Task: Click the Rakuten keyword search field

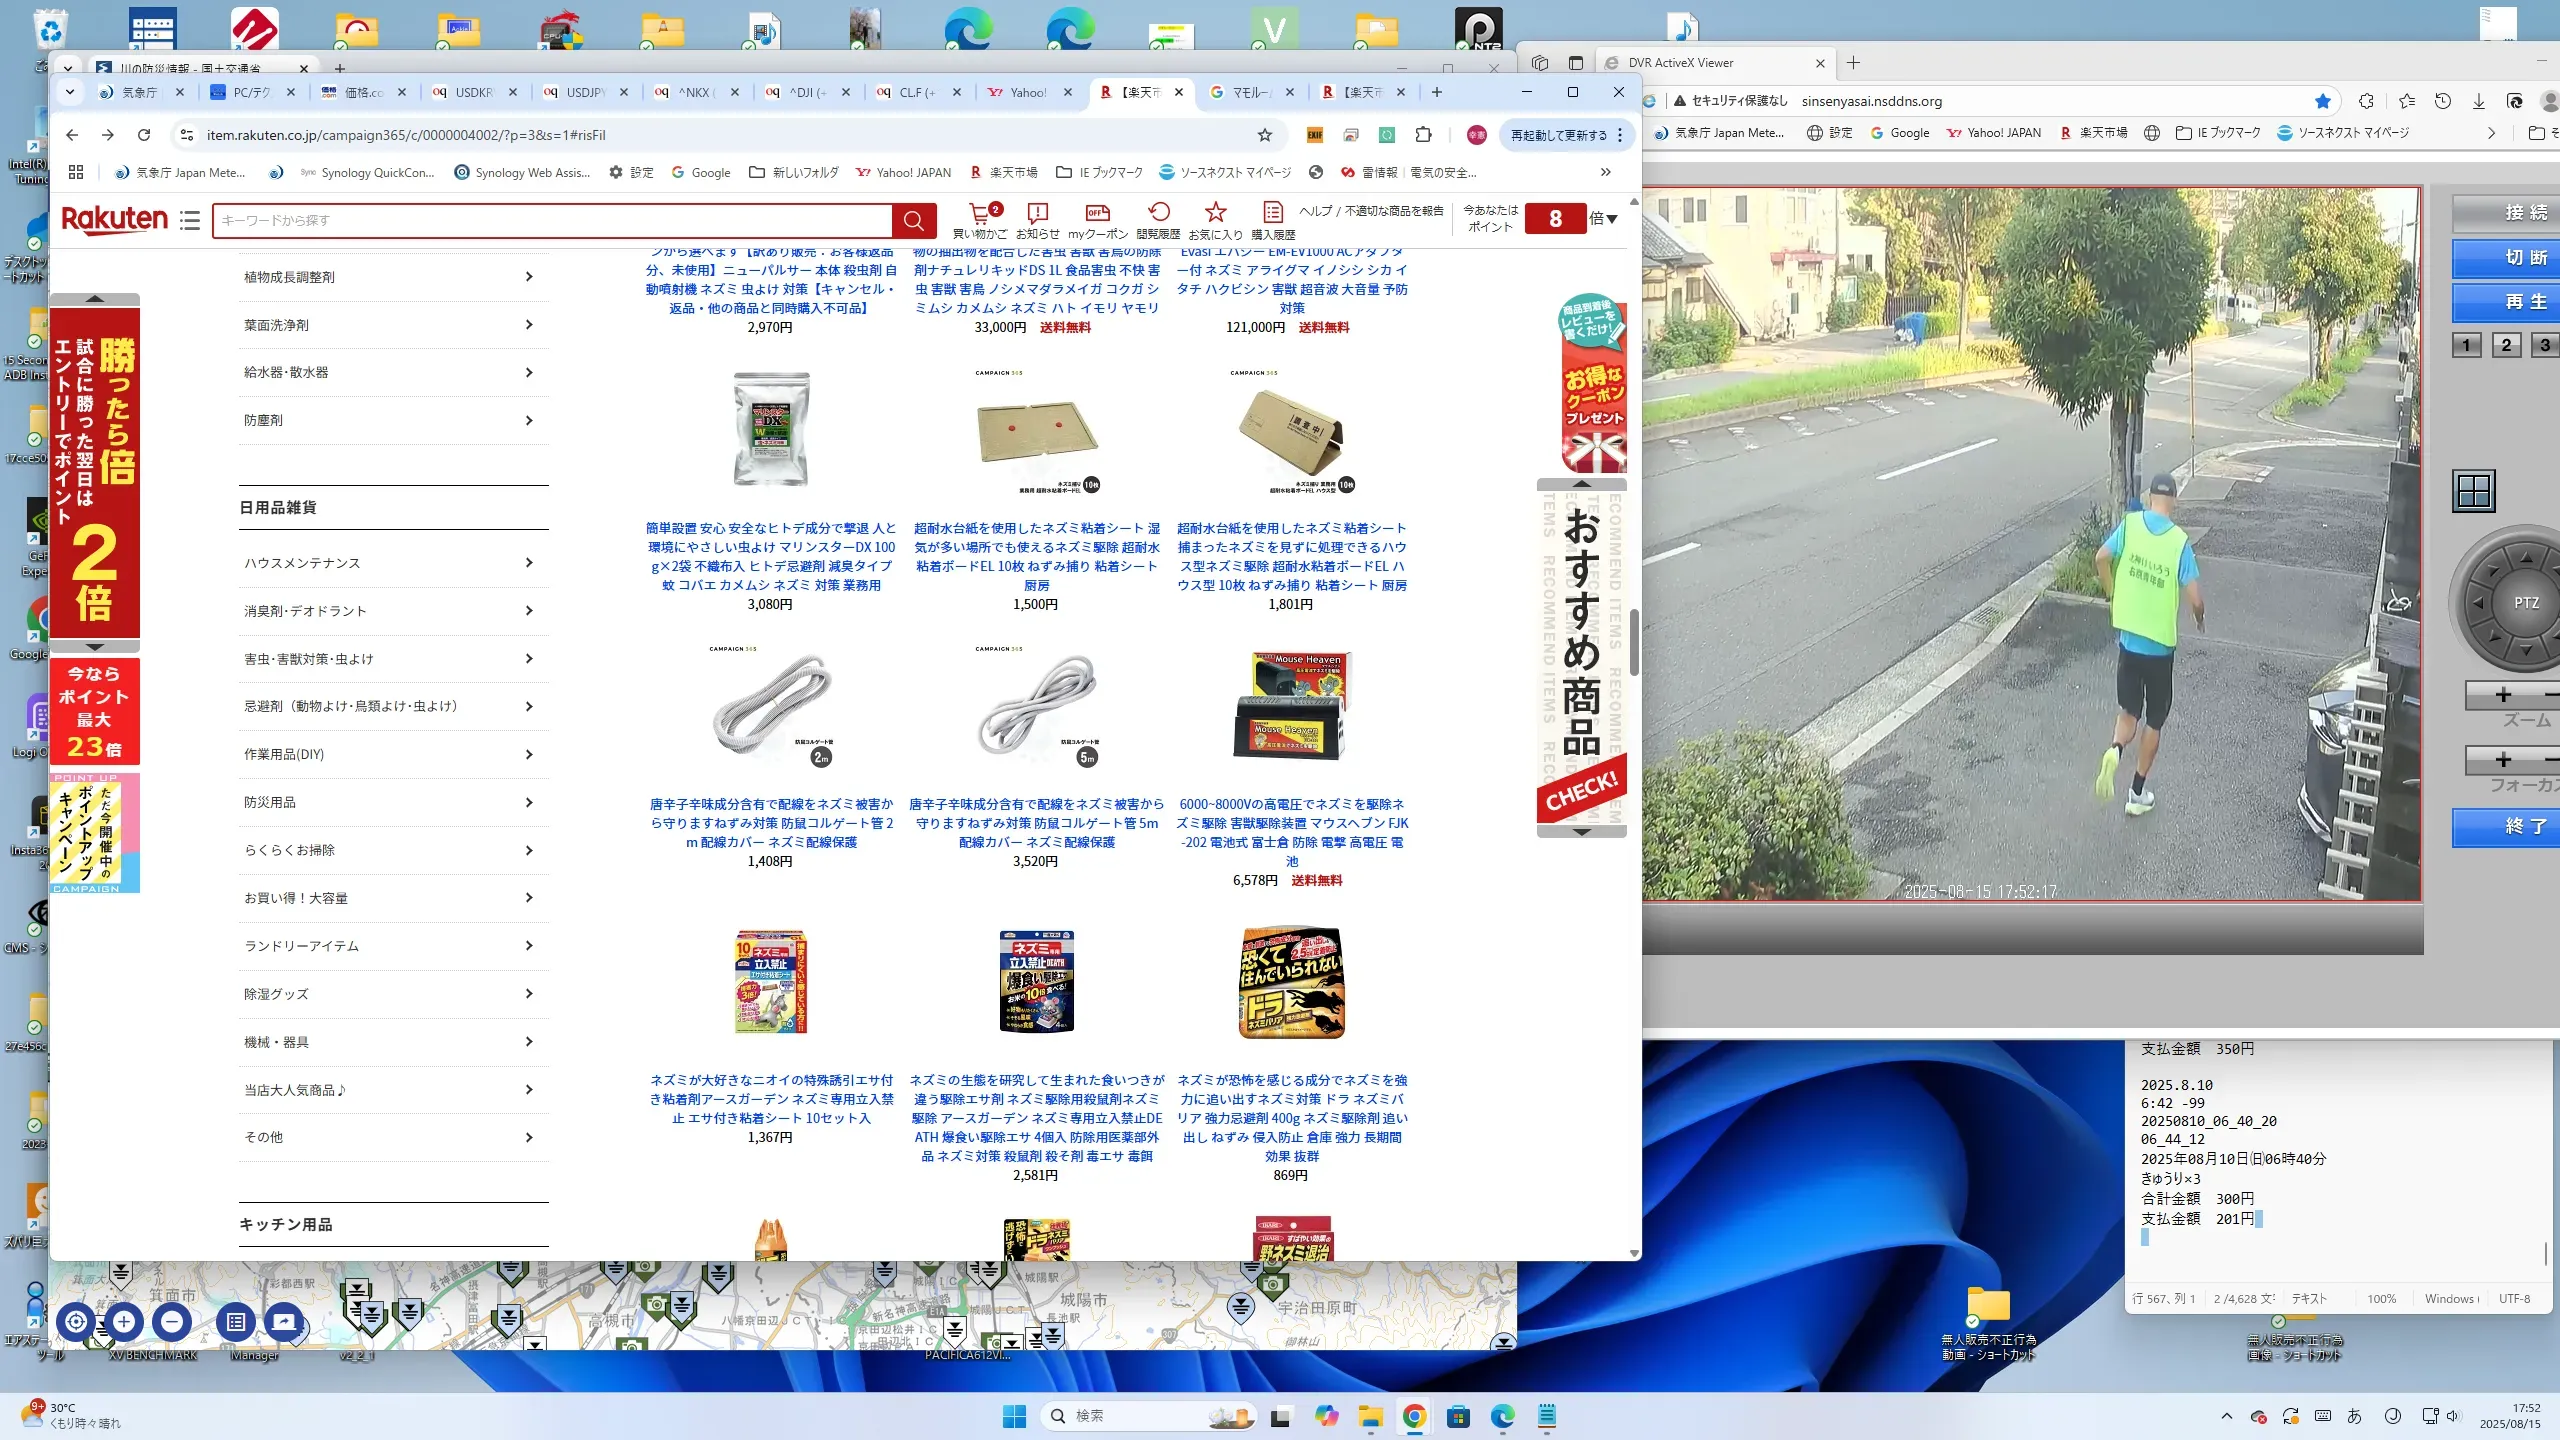Action: point(550,221)
